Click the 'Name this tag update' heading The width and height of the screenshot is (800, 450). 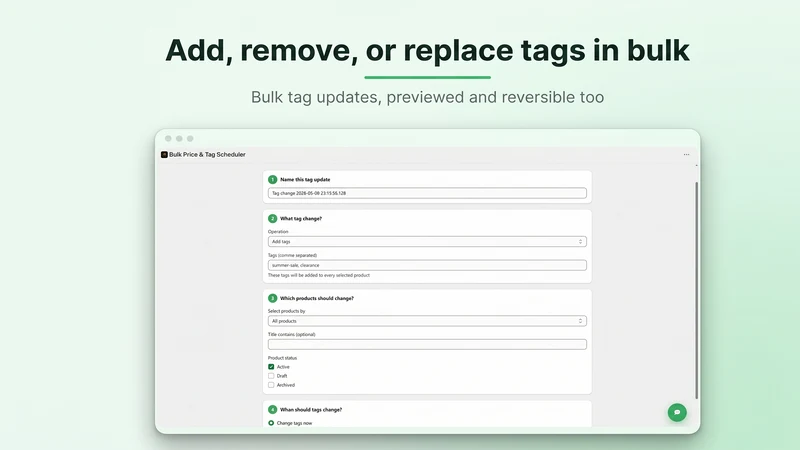coord(305,180)
